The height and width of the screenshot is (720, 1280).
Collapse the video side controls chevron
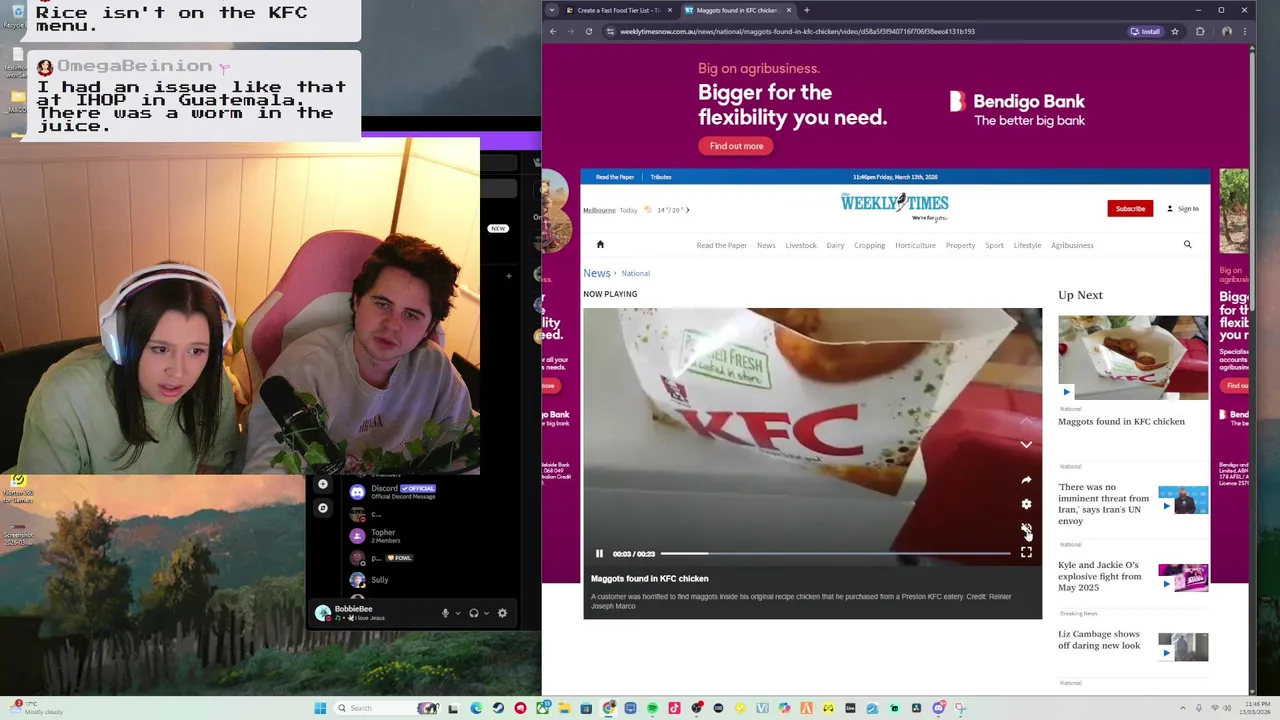coord(1026,444)
